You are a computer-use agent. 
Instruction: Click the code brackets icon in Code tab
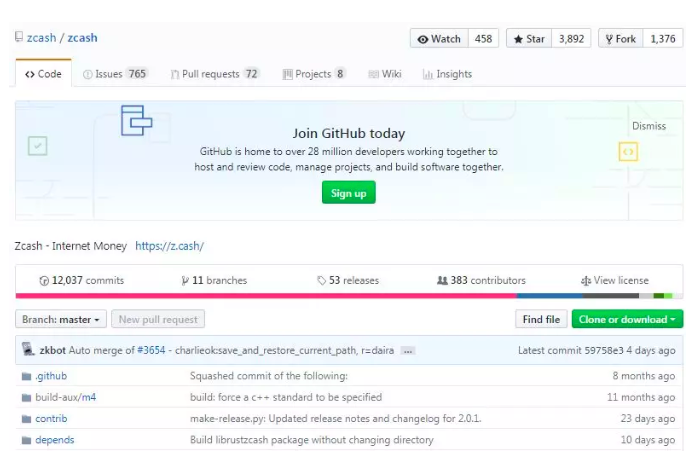(x=30, y=74)
